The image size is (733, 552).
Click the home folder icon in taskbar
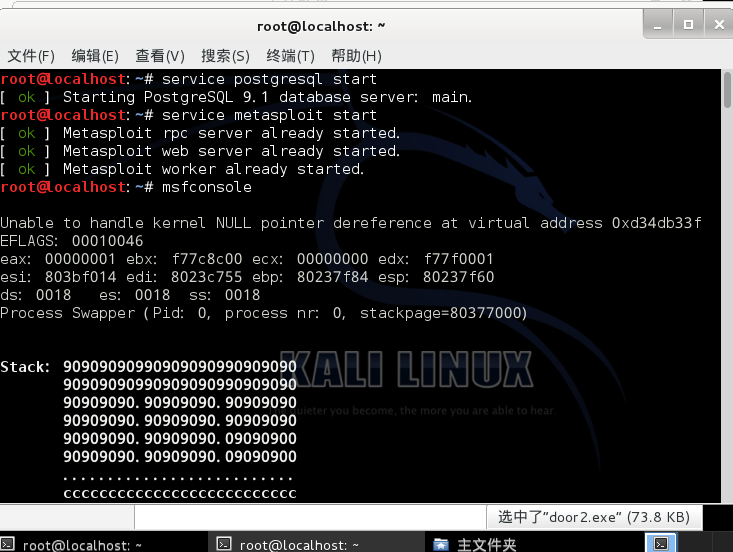(440, 545)
